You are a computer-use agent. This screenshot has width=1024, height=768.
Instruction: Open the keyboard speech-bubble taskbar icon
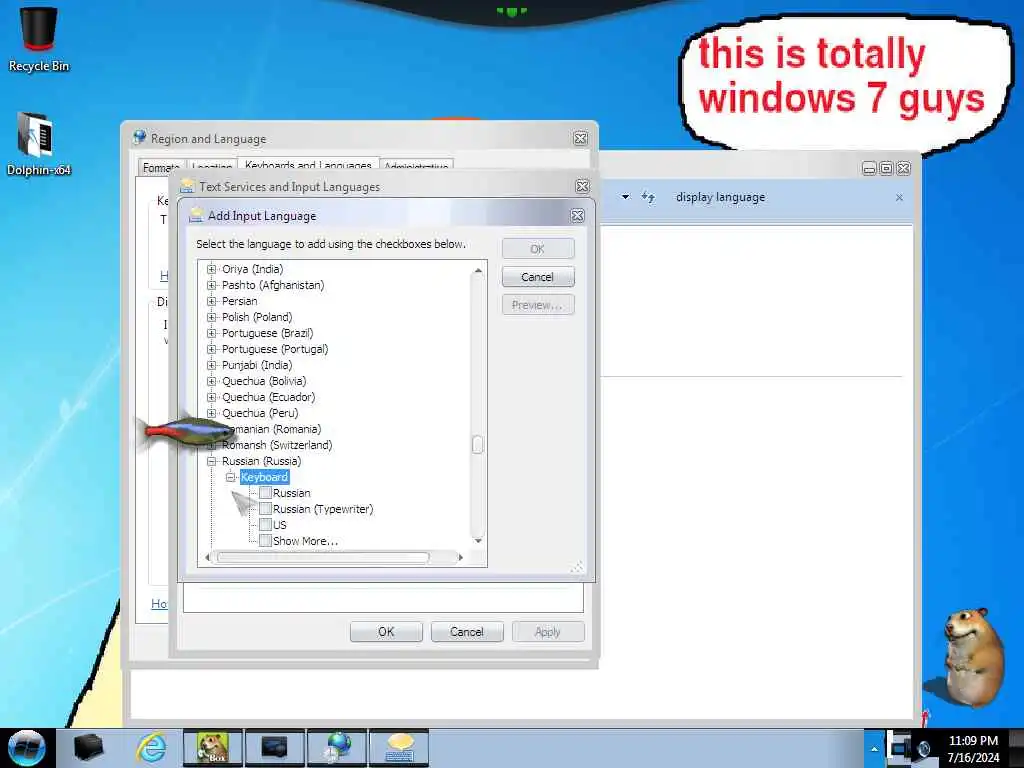(x=399, y=748)
